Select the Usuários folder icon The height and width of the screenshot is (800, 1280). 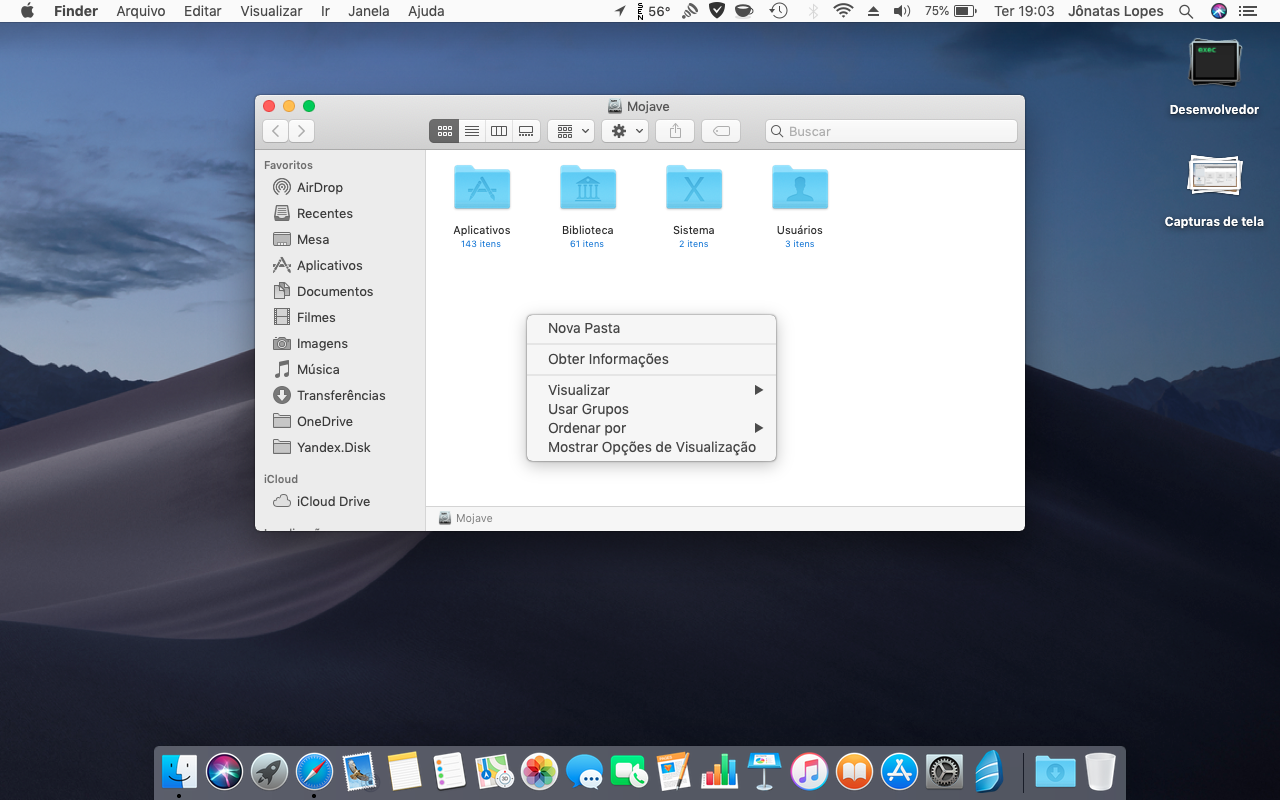[800, 187]
